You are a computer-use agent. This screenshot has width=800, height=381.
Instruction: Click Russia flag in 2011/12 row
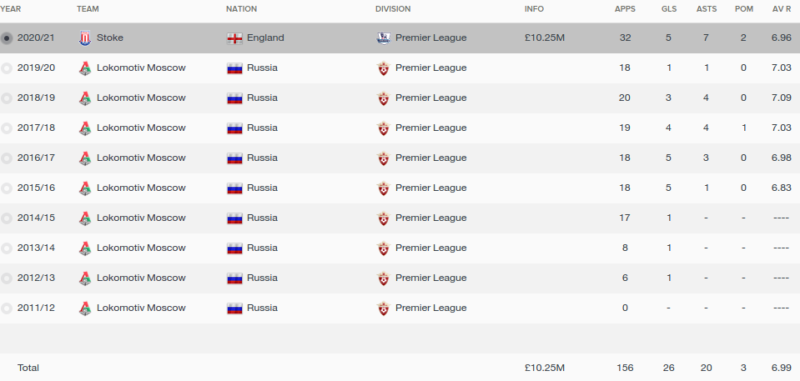pos(235,309)
